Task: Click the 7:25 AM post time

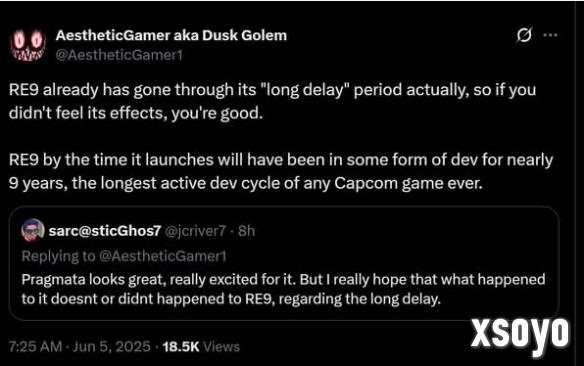Action: 35,347
